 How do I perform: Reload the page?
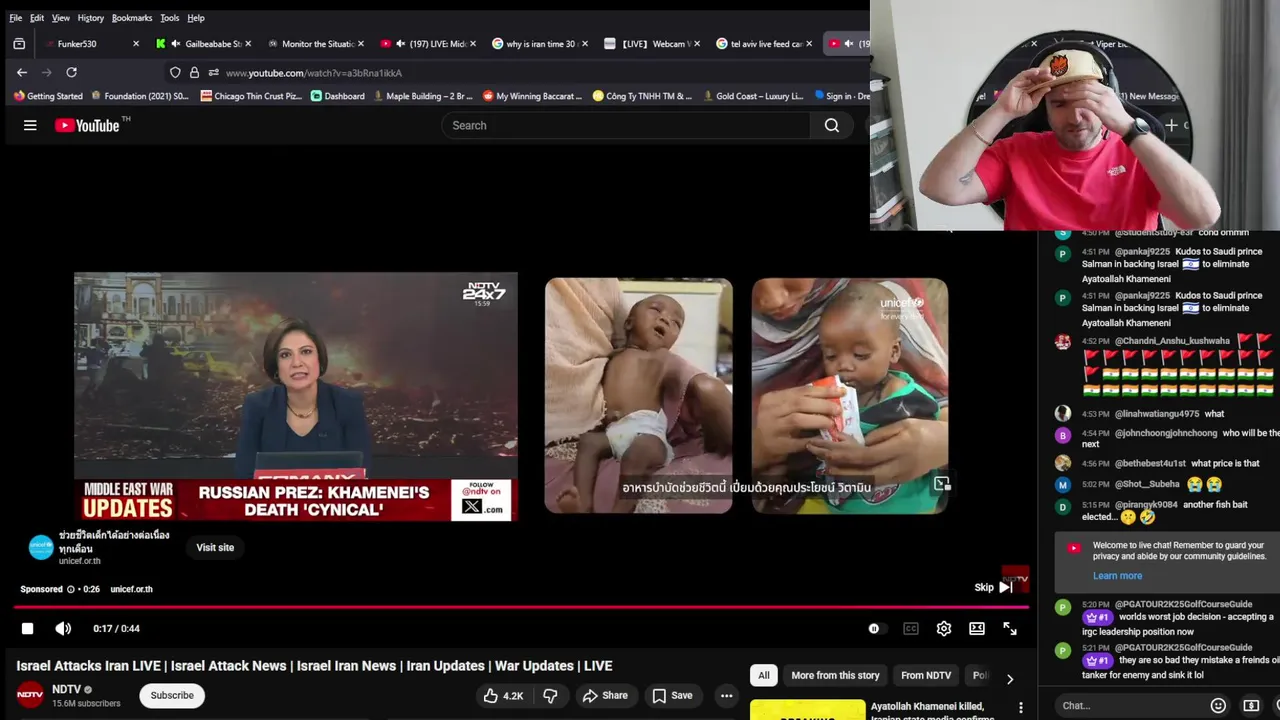71,72
